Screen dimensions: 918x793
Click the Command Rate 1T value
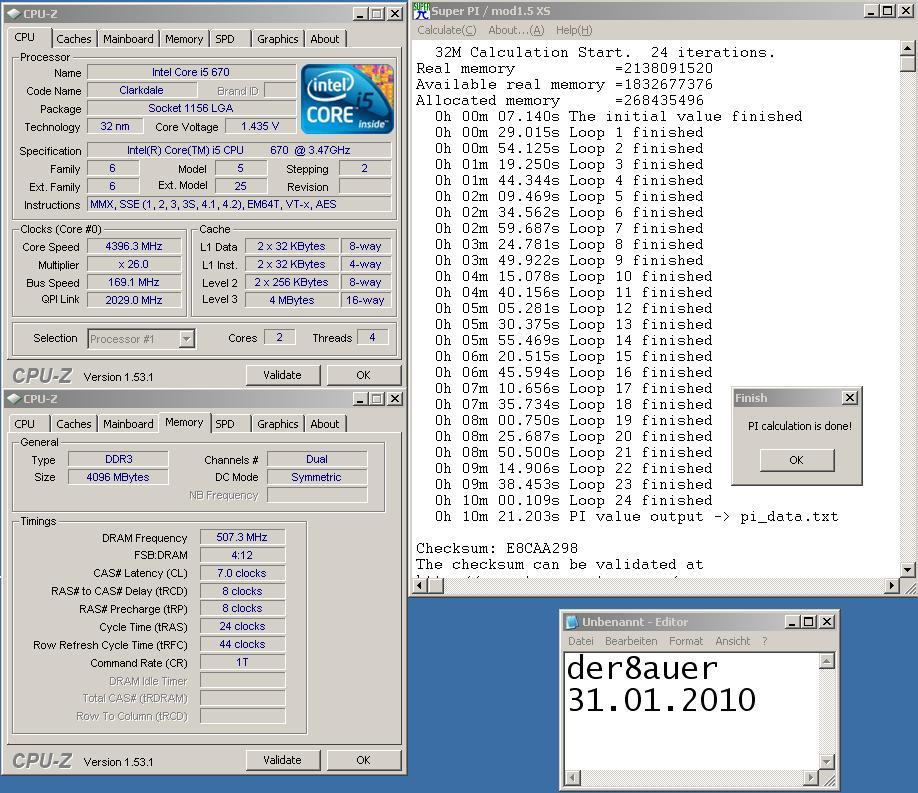(x=242, y=662)
